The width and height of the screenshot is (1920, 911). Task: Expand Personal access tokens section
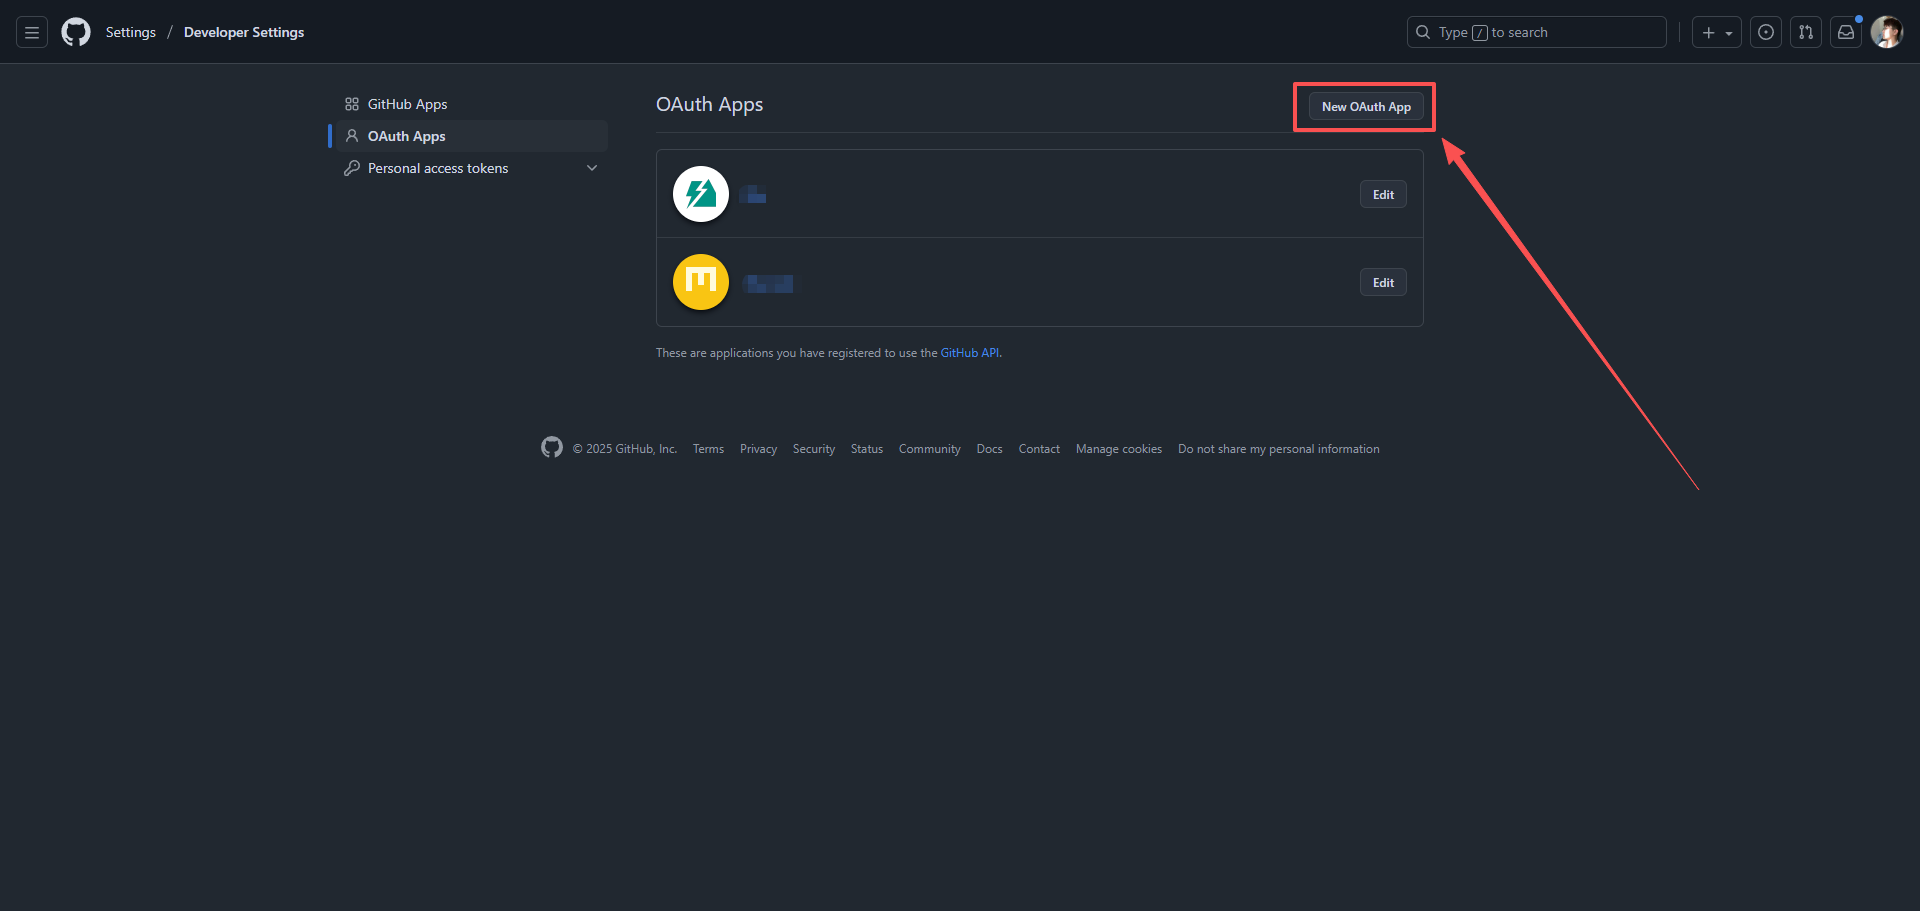pyautogui.click(x=592, y=168)
